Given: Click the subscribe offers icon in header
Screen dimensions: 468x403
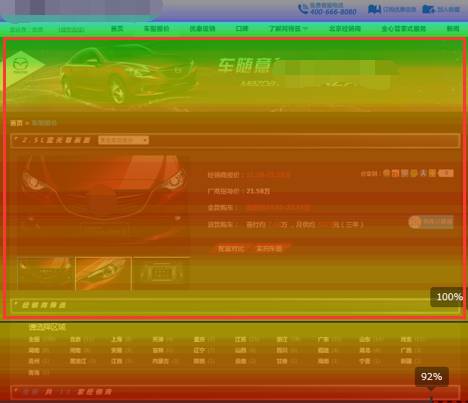Looking at the screenshot, I should pos(374,9).
